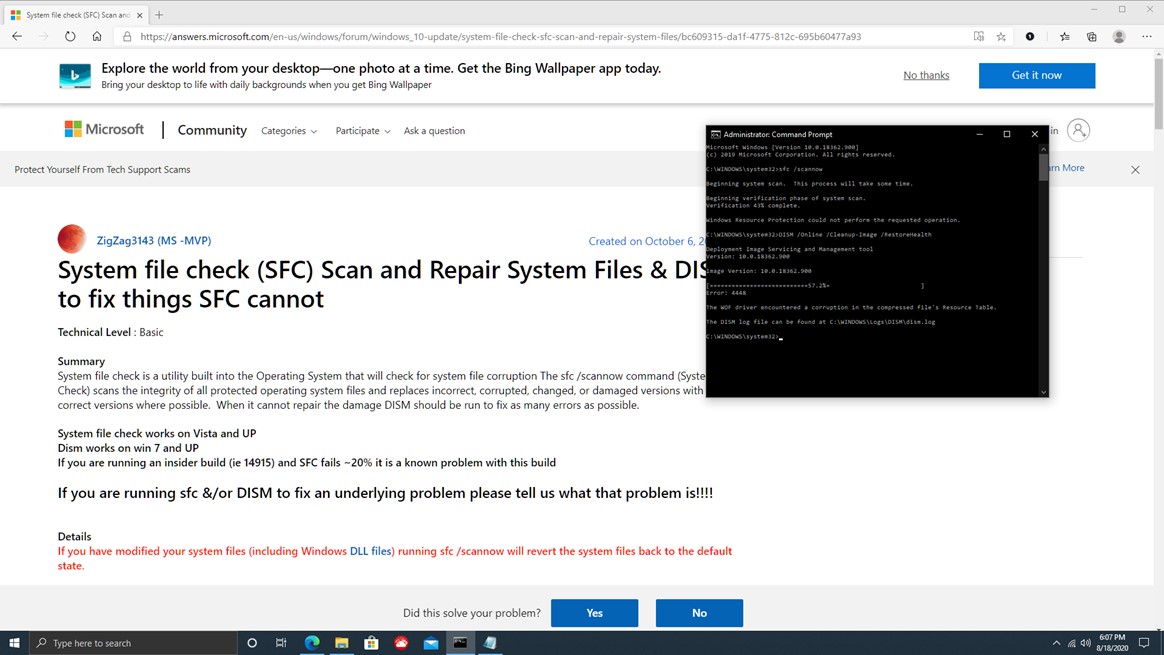Switch to Microsoft Edge in taskbar

click(x=312, y=643)
